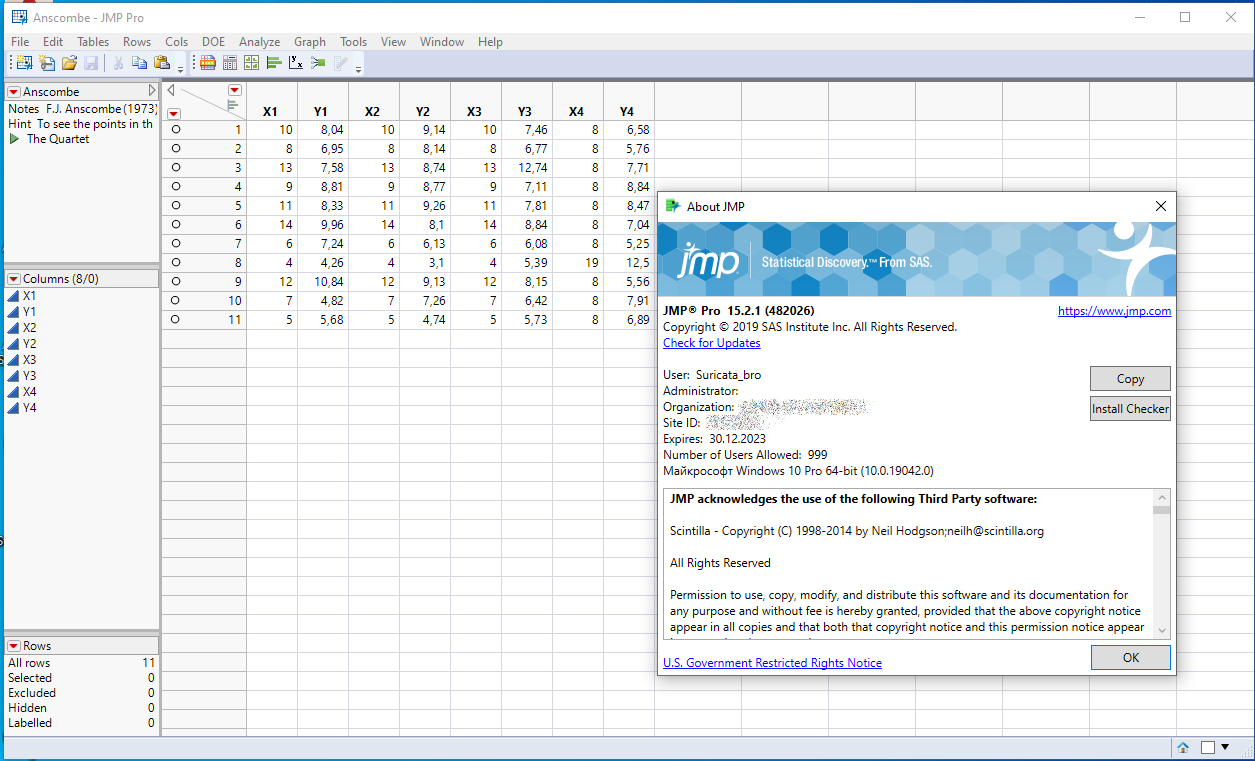Click OK in the About JMP dialog
This screenshot has height=761, width=1255.
click(1130, 657)
